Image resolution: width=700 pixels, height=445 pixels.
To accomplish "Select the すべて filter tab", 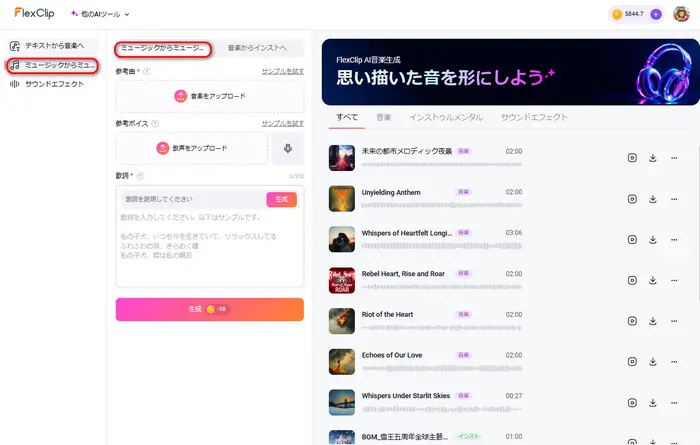I will (347, 117).
